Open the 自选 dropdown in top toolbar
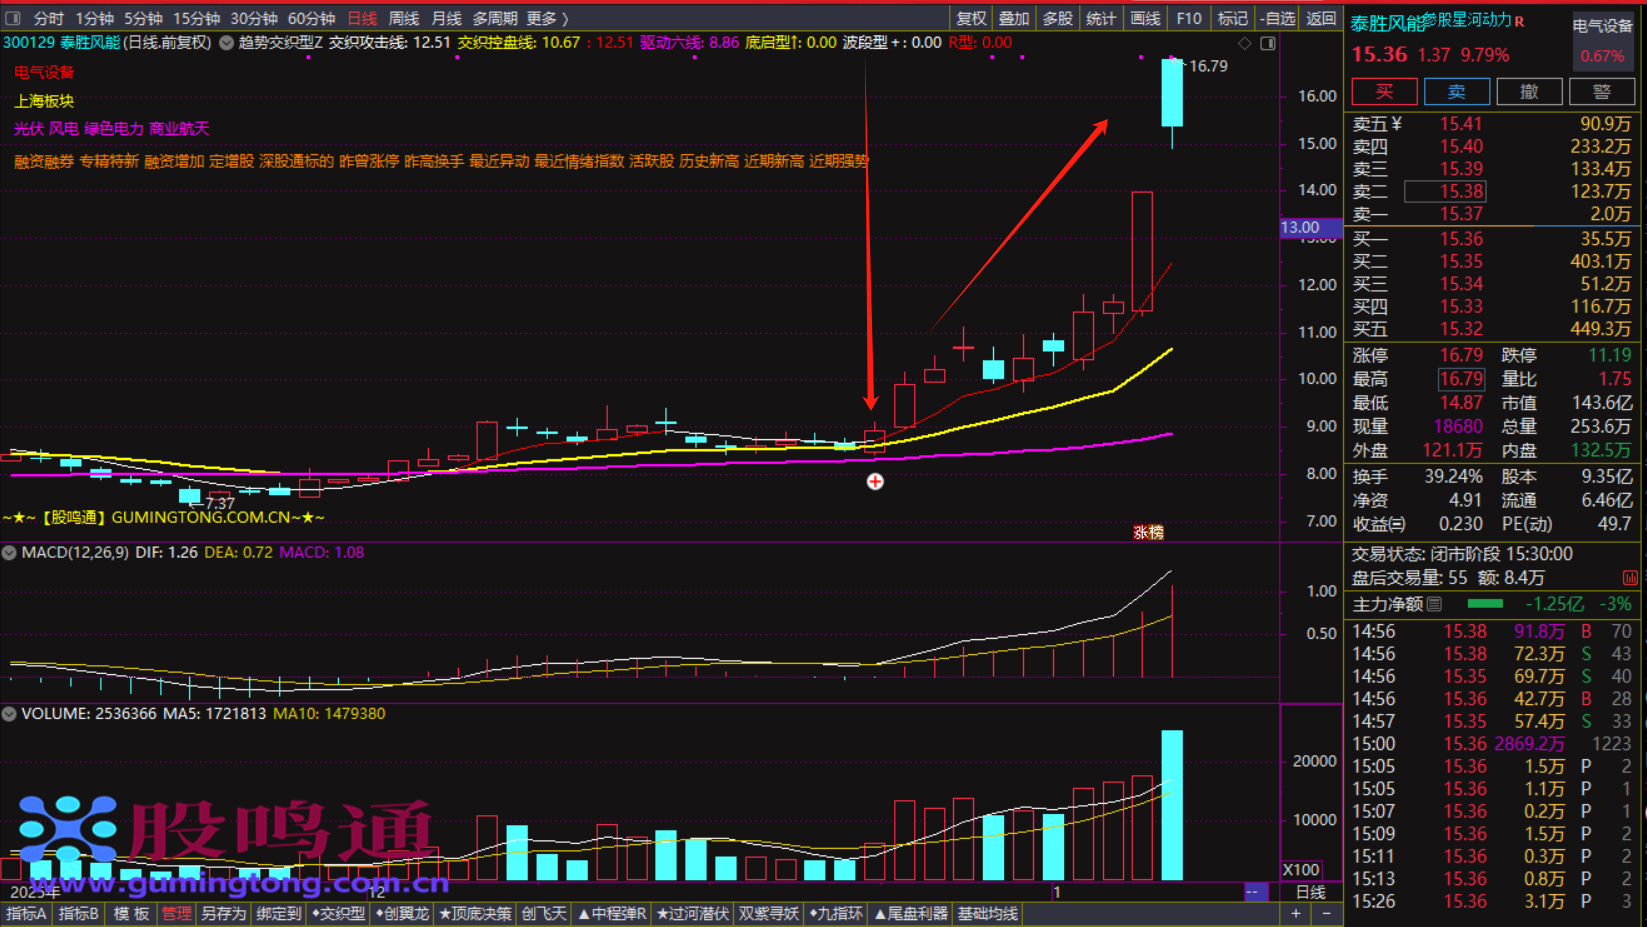The image size is (1647, 927). coord(1277,18)
